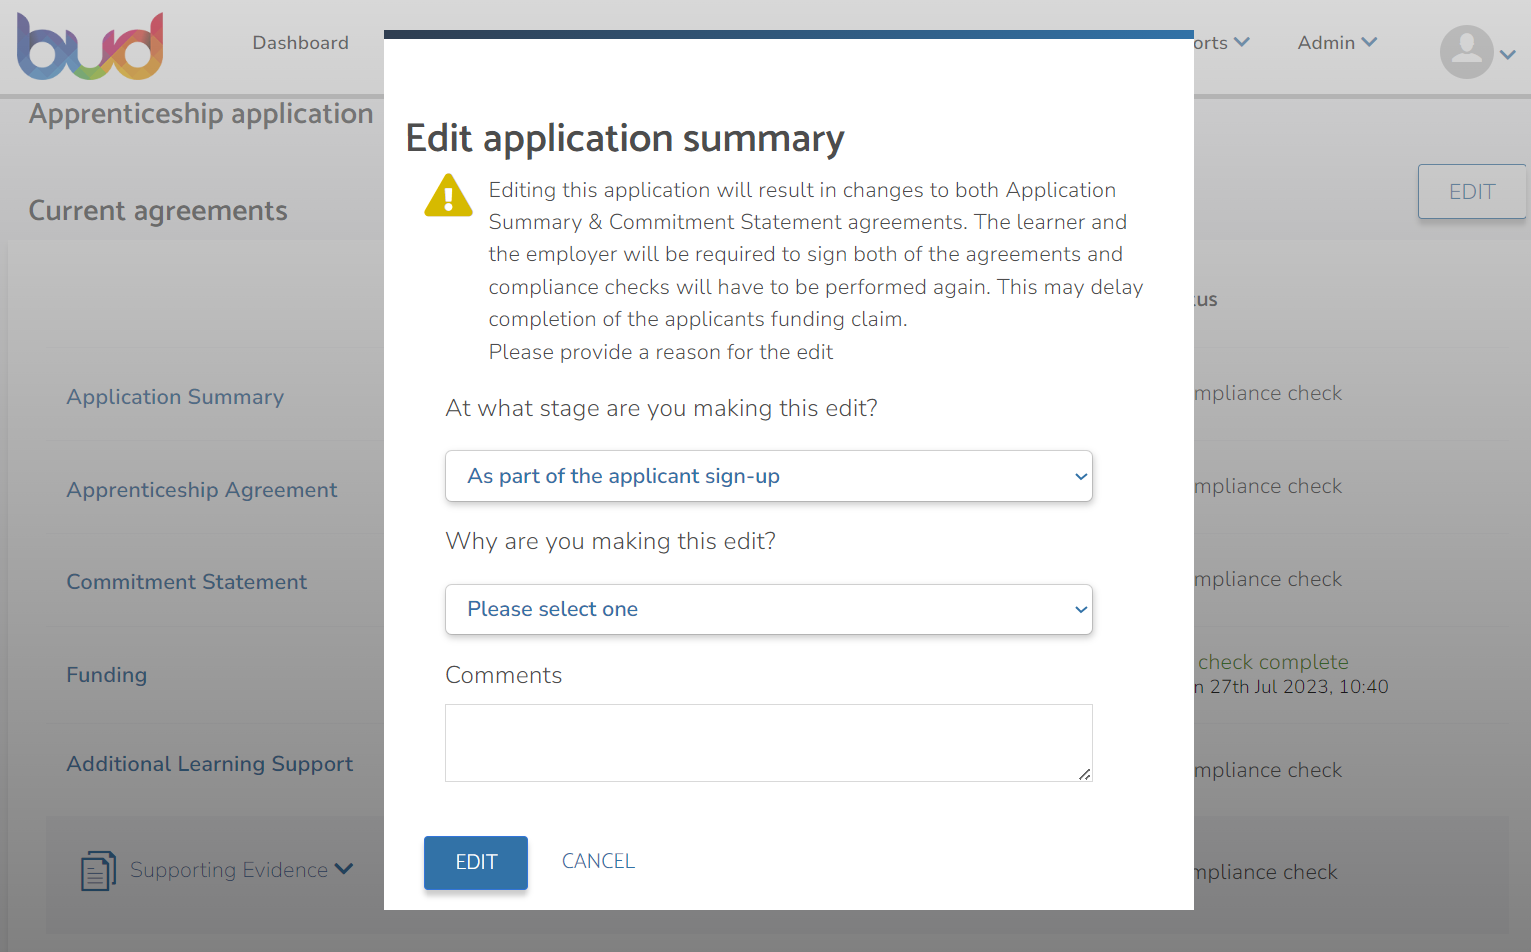
Task: Click into the Comments text area
Action: [x=768, y=743]
